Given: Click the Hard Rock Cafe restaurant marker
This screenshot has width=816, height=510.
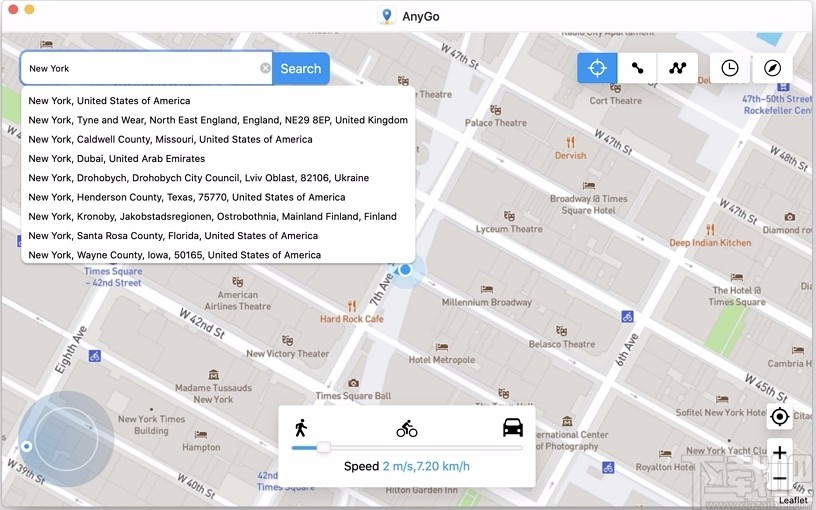Looking at the screenshot, I should click(x=352, y=306).
